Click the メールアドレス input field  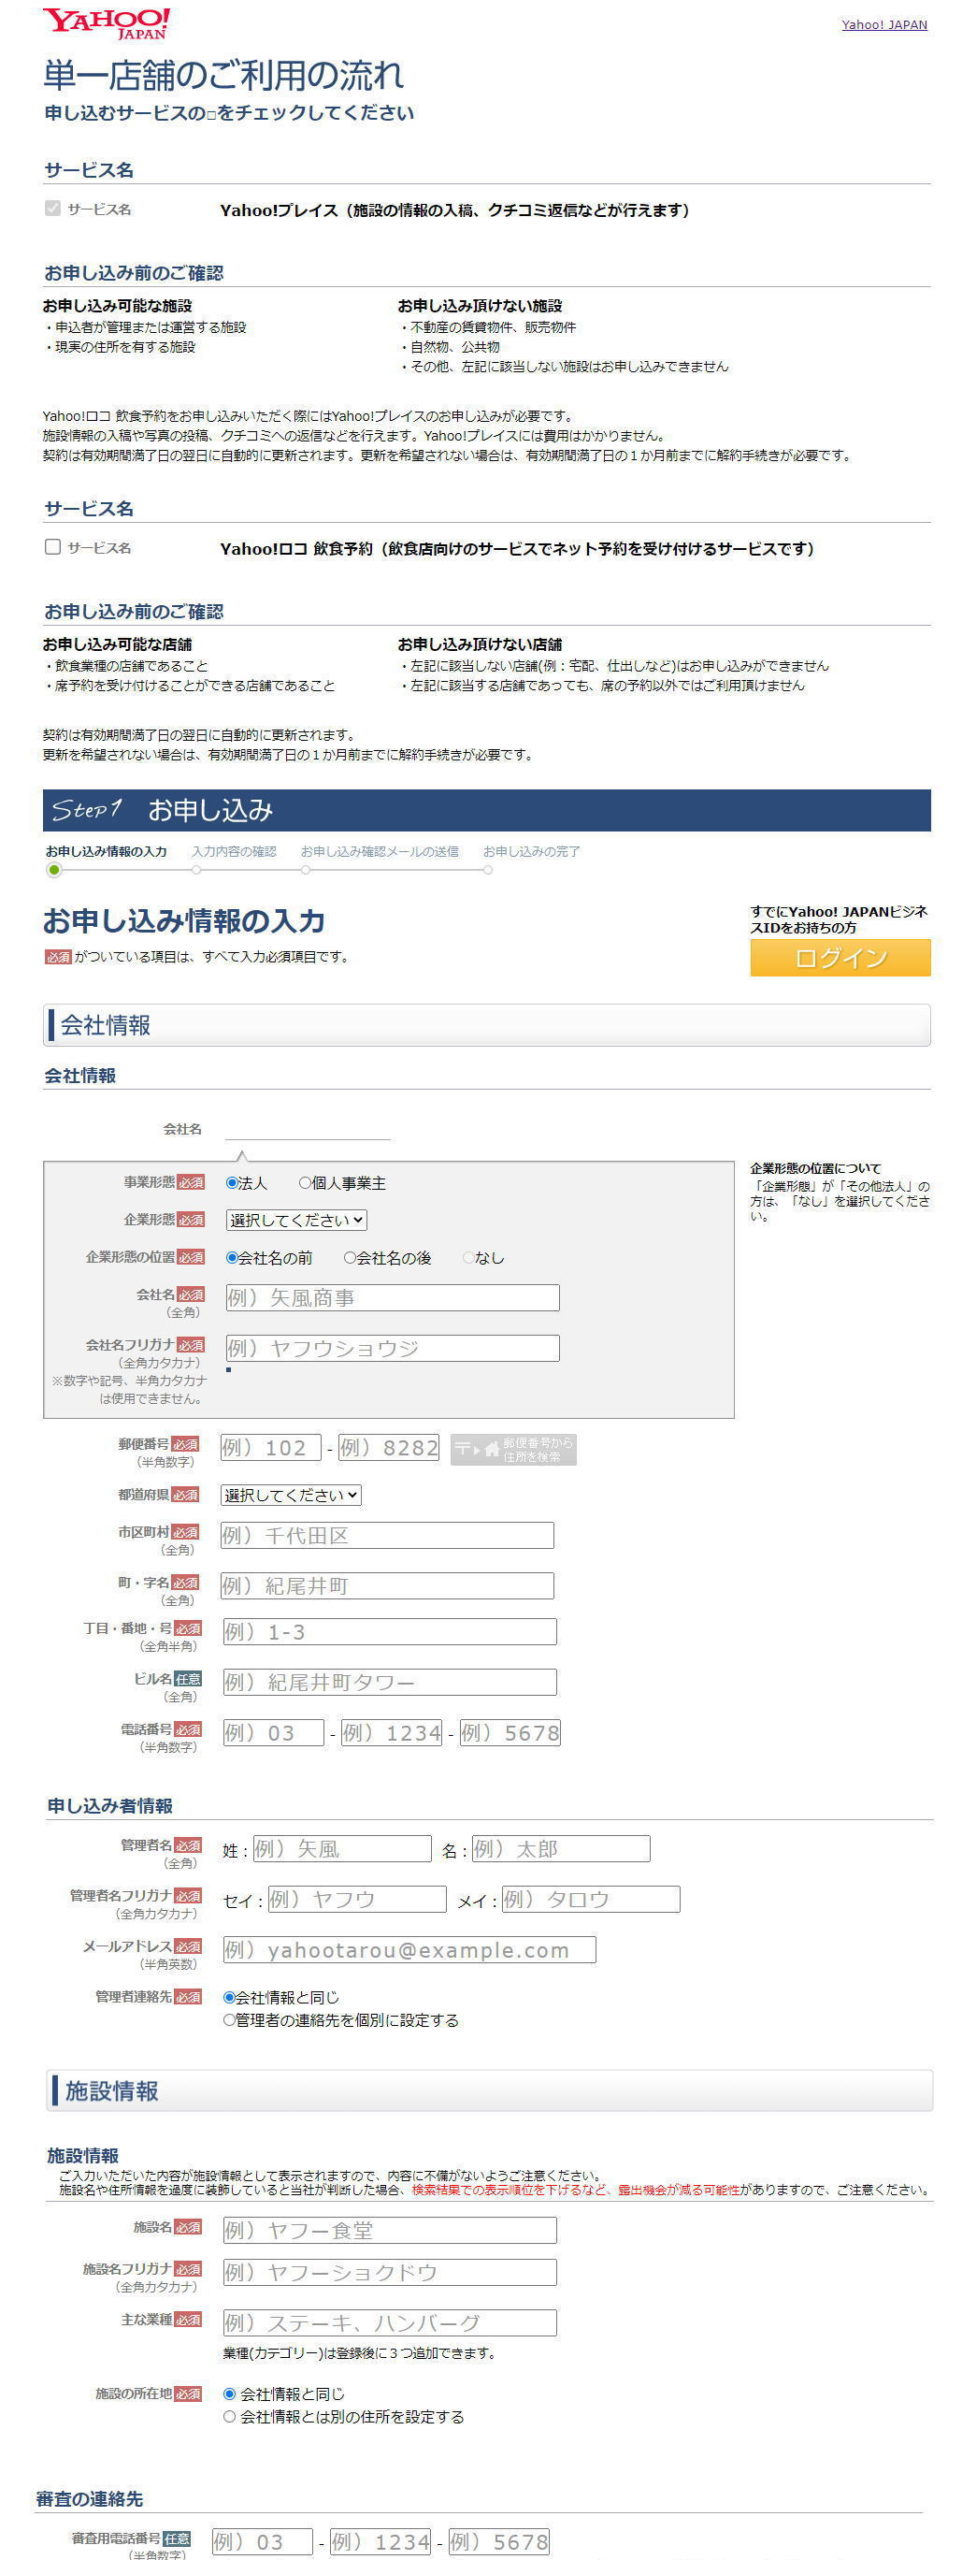409,1950
